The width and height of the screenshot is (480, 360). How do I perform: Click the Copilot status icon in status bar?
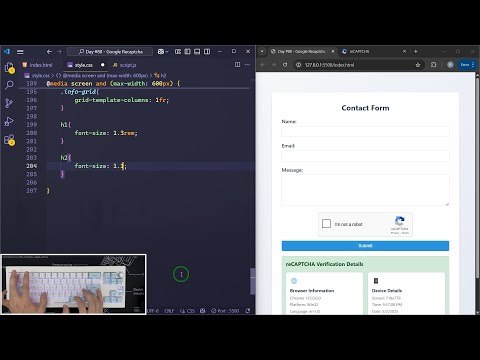pos(203,311)
